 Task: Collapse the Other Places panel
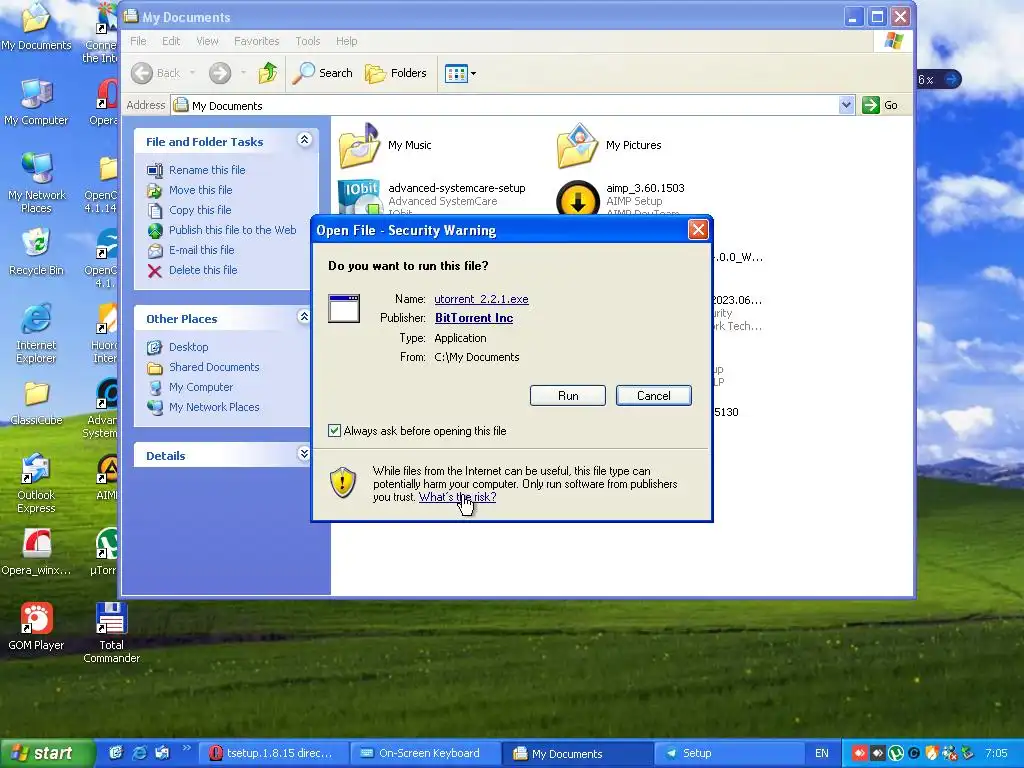[x=304, y=317]
